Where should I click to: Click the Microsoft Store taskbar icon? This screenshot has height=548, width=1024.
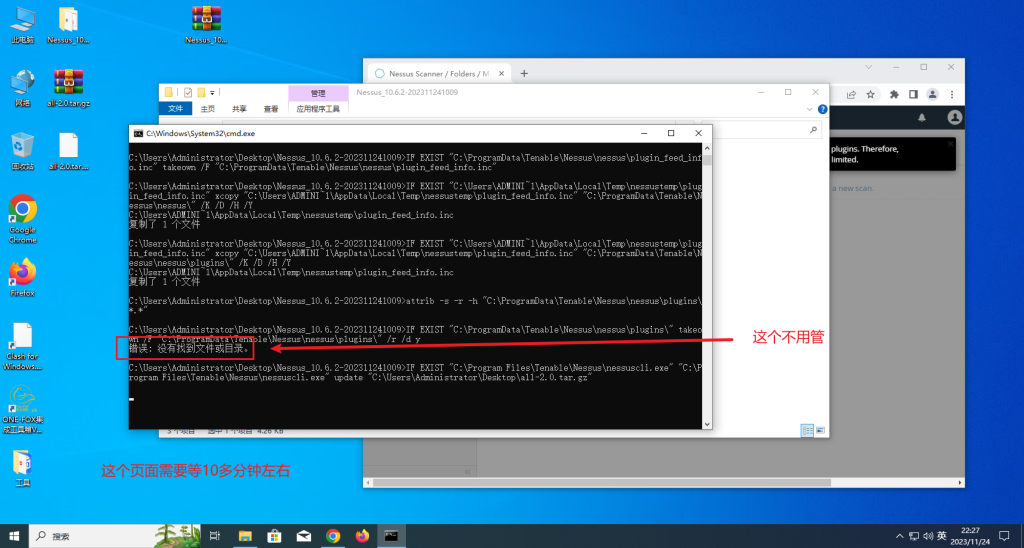[273, 536]
